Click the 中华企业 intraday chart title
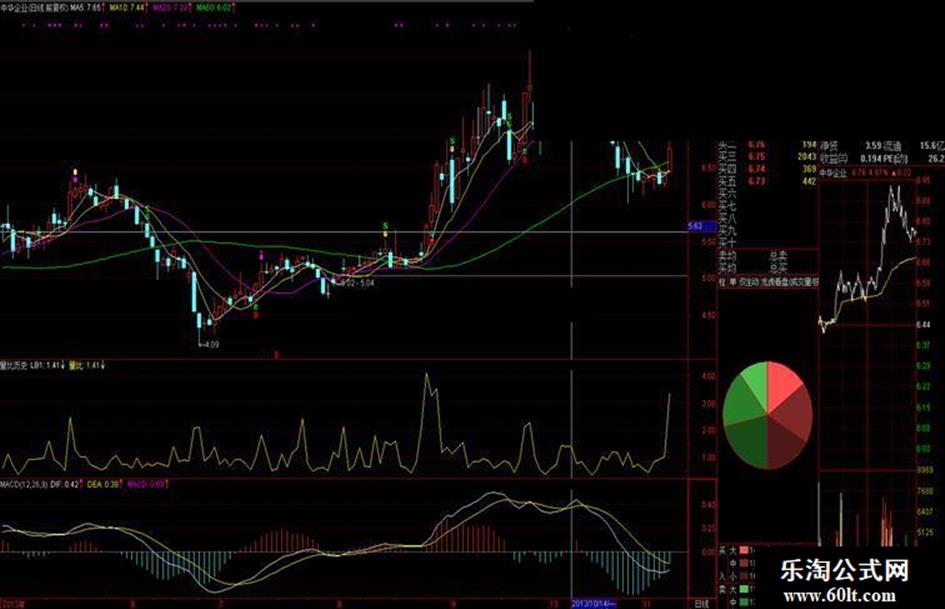 click(834, 174)
